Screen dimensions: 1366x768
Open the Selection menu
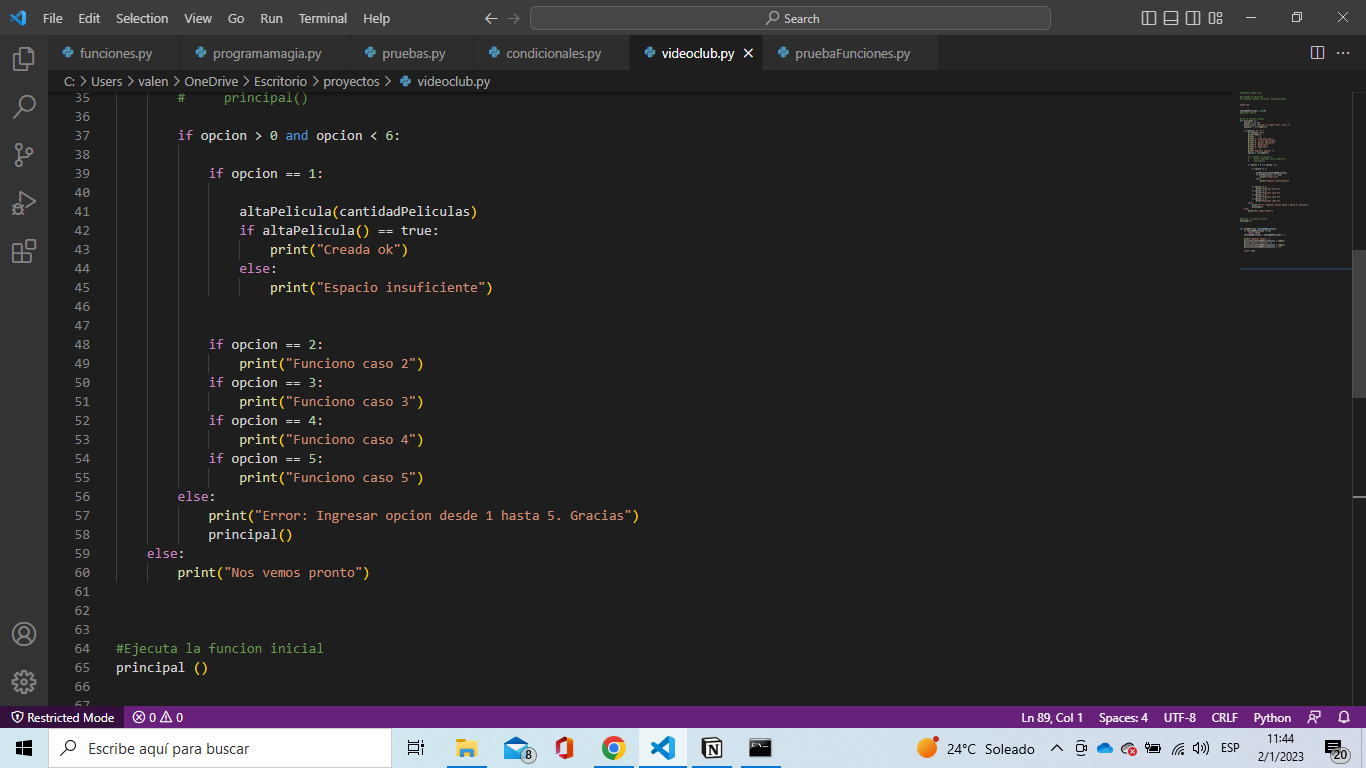pos(142,18)
